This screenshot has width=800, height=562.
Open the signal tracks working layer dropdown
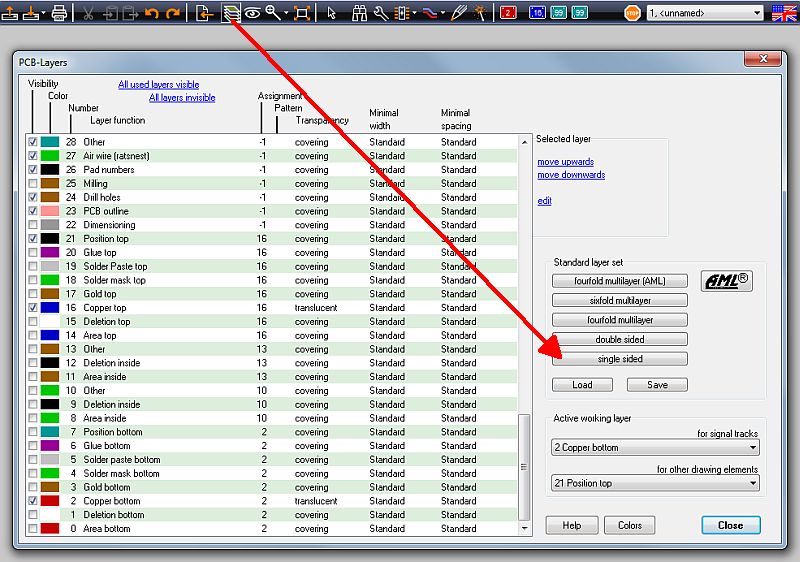(655, 448)
